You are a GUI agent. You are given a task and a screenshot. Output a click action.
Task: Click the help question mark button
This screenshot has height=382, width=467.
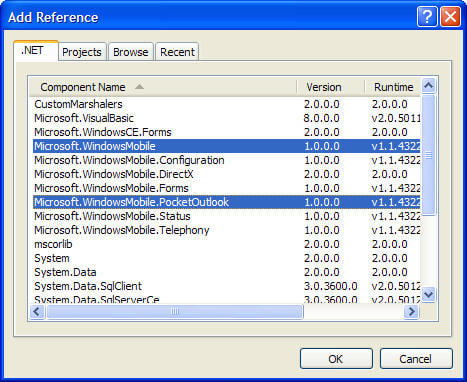427,17
